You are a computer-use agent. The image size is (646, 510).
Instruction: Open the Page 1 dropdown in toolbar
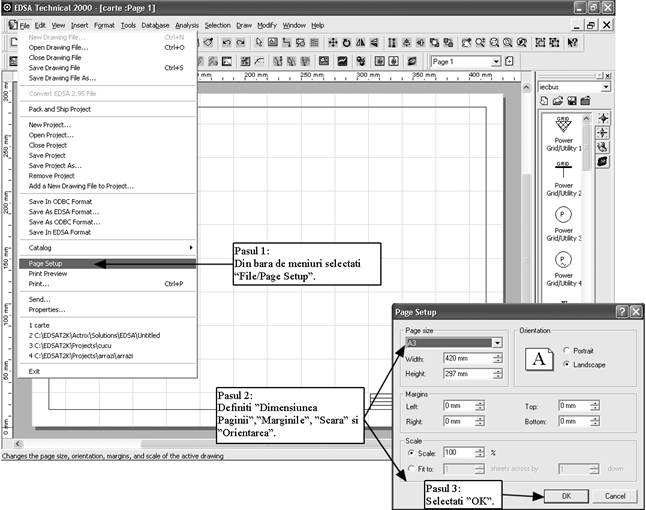(496, 62)
